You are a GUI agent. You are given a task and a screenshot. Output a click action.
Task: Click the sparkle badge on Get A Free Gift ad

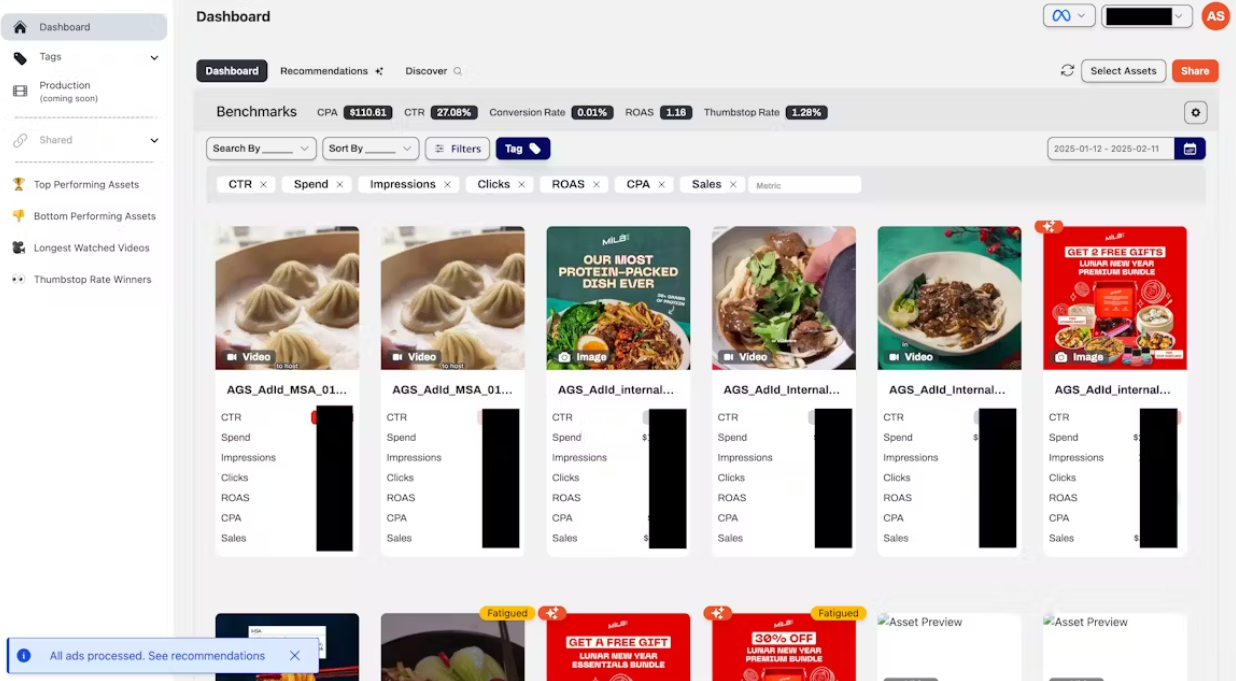pos(552,613)
